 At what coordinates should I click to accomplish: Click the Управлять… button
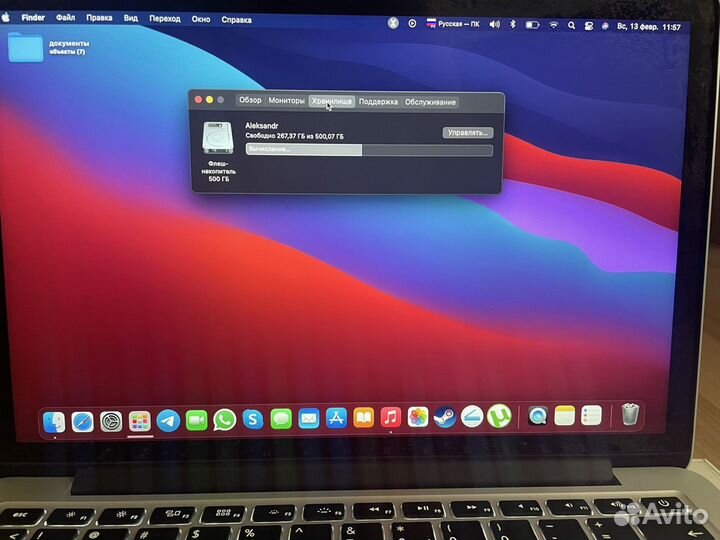(x=468, y=133)
